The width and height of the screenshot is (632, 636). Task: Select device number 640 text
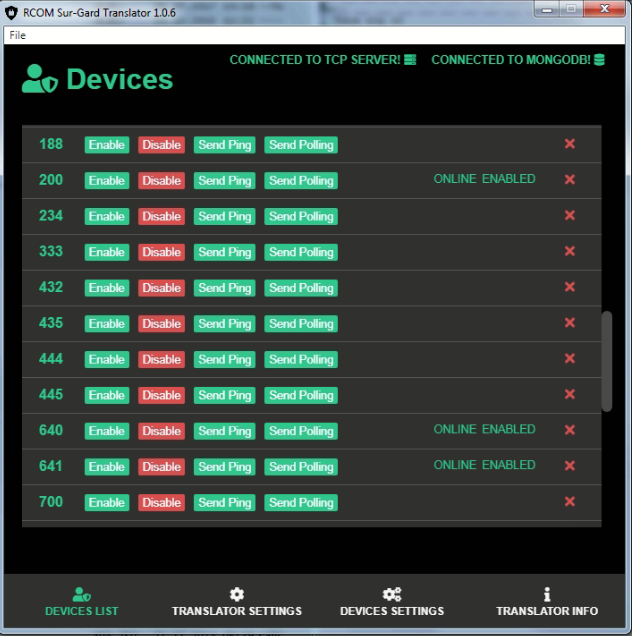(51, 430)
